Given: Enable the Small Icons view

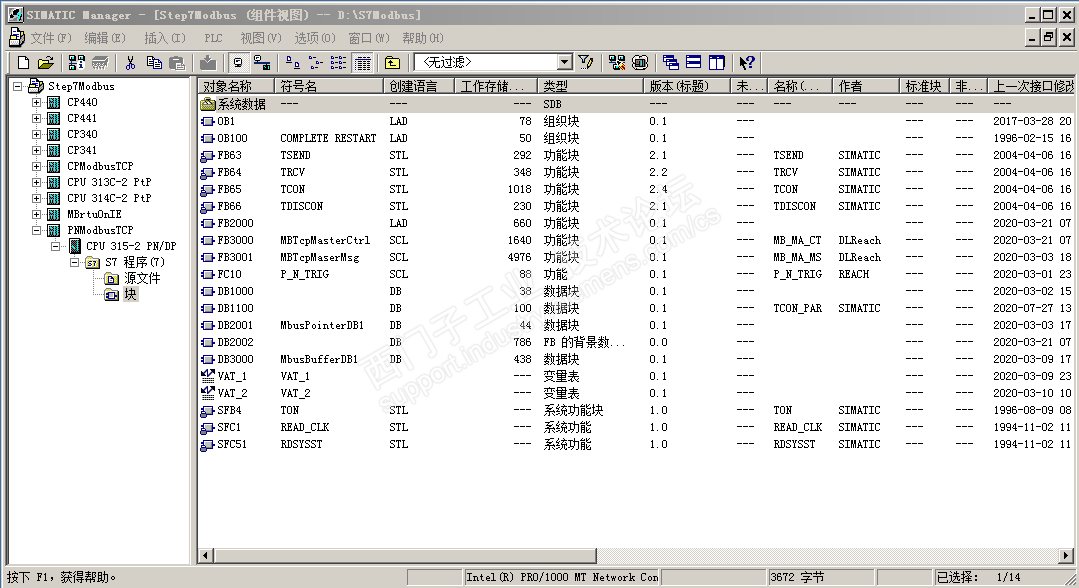Looking at the screenshot, I should [316, 63].
